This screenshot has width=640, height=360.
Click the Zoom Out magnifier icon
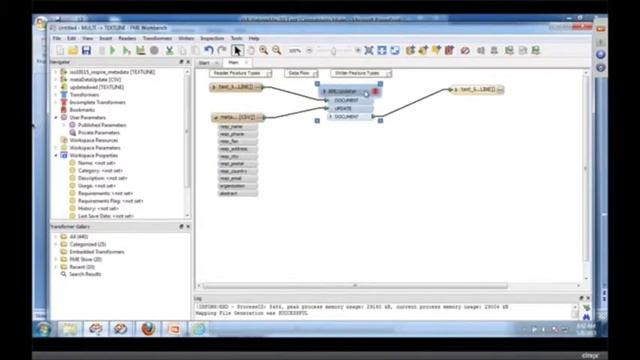click(x=277, y=50)
